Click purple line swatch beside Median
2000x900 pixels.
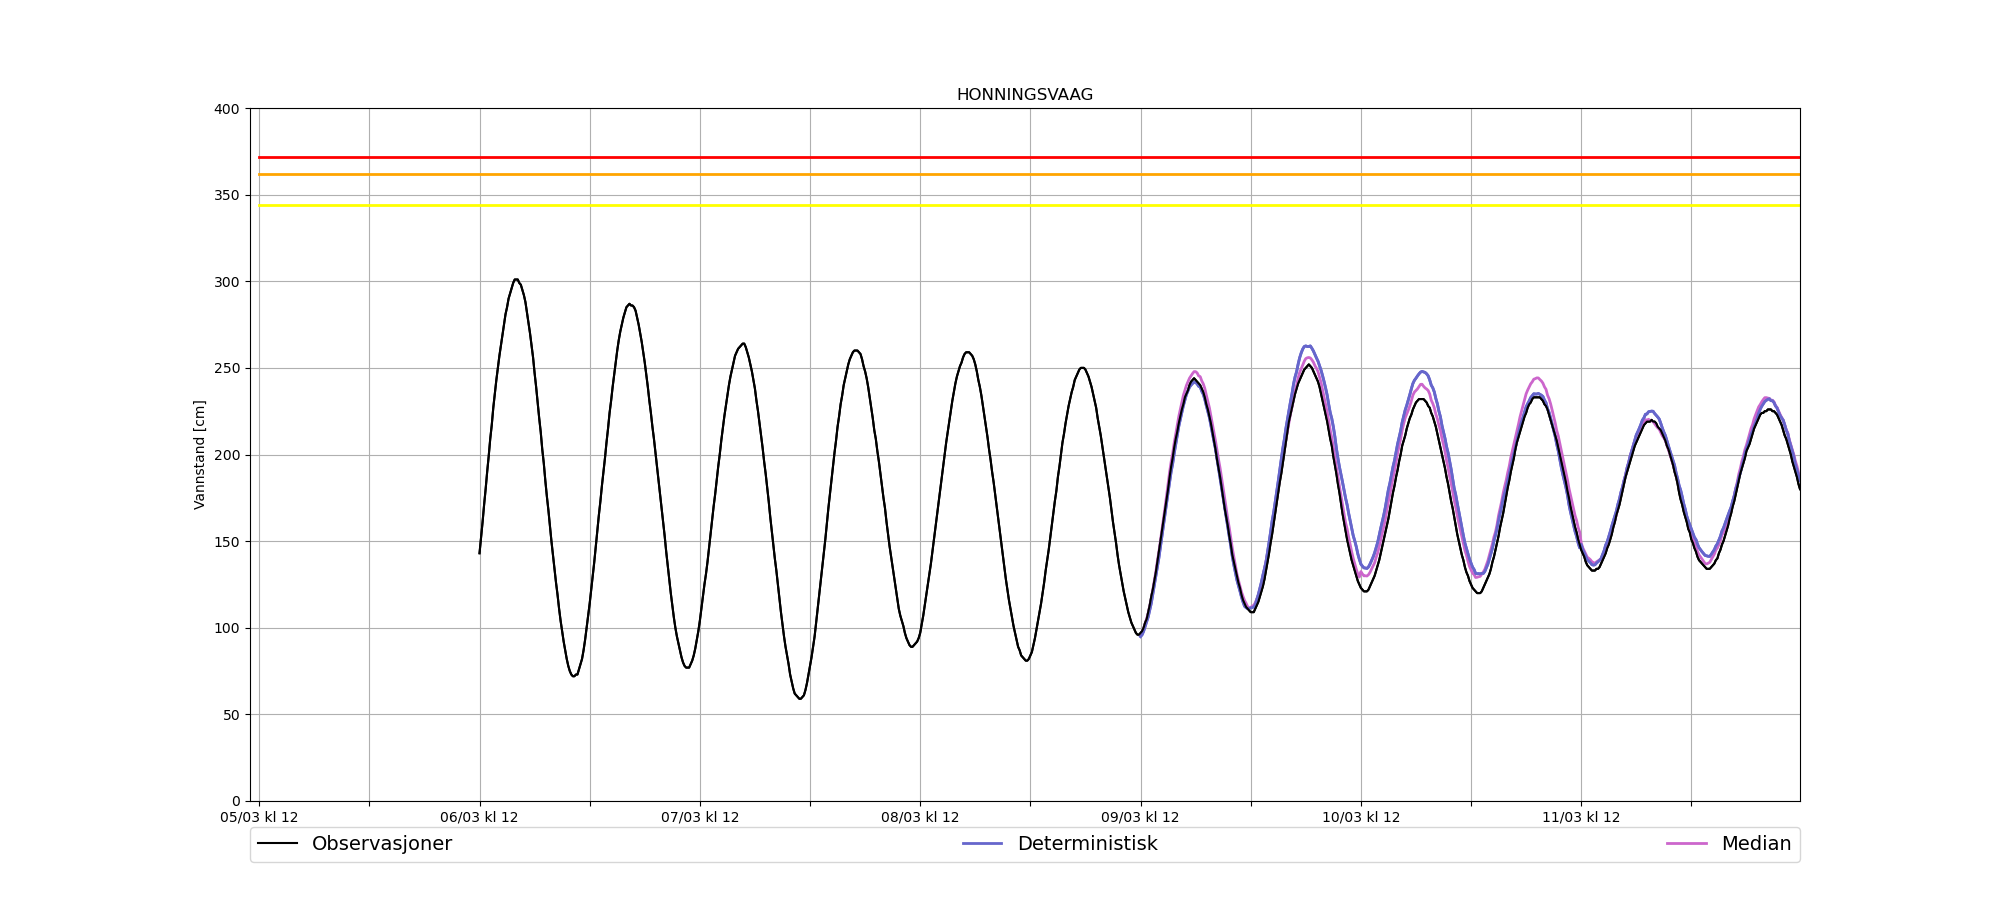coord(1686,844)
